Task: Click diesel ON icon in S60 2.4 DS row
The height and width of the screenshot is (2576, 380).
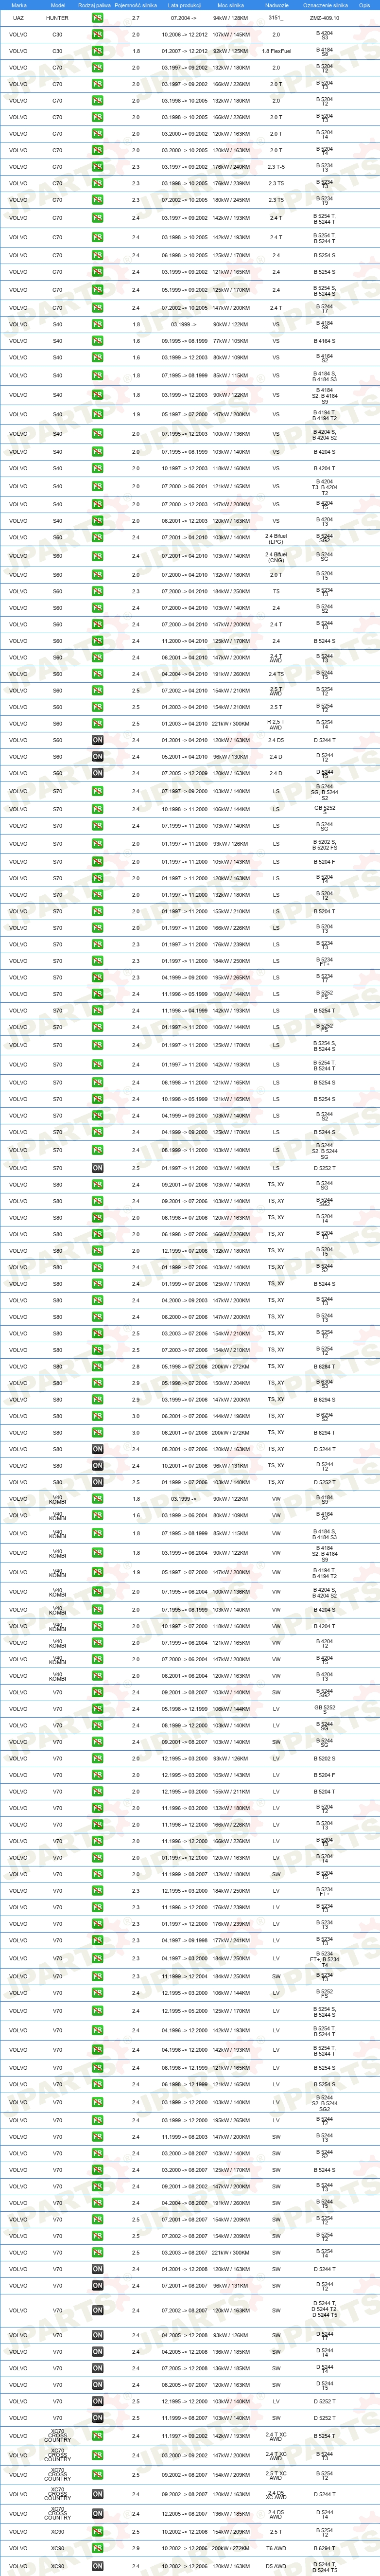Action: (97, 740)
